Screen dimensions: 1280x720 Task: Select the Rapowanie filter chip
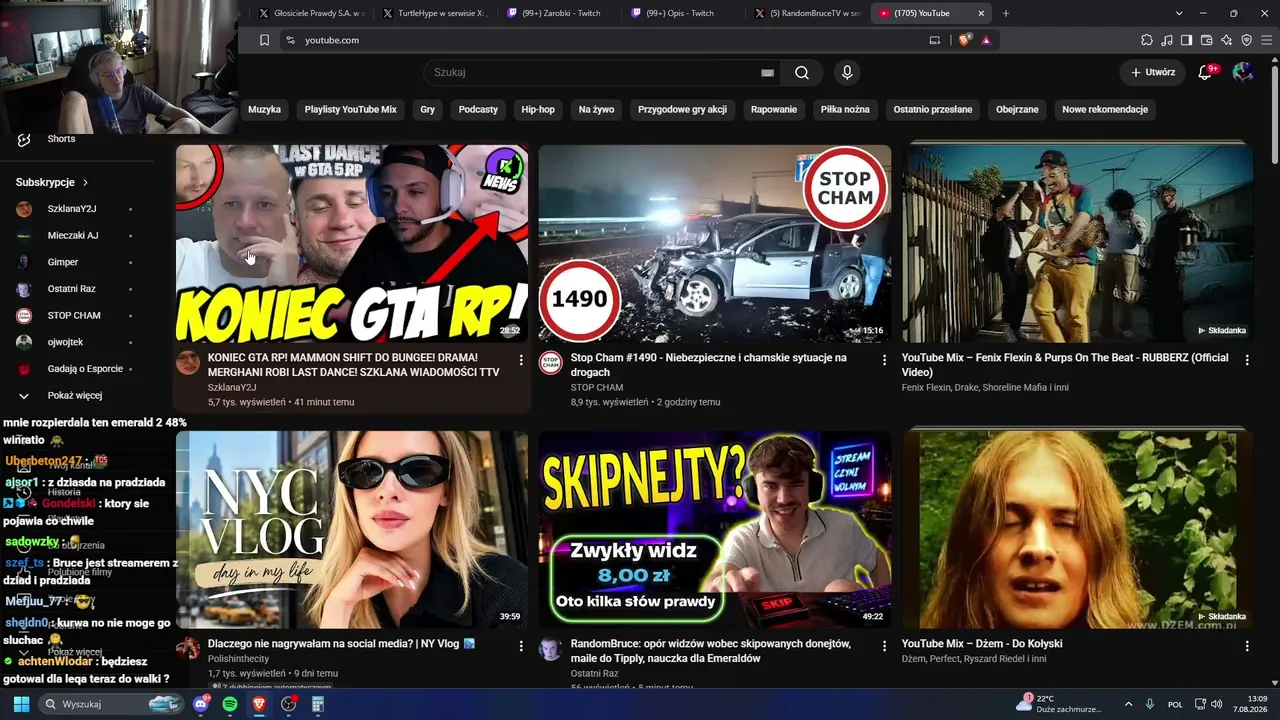[x=774, y=109]
